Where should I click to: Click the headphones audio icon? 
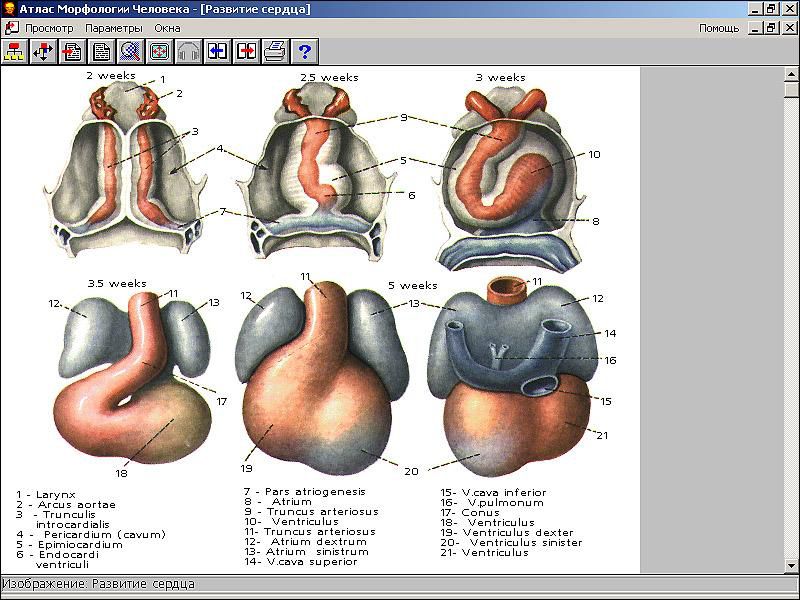click(x=188, y=51)
